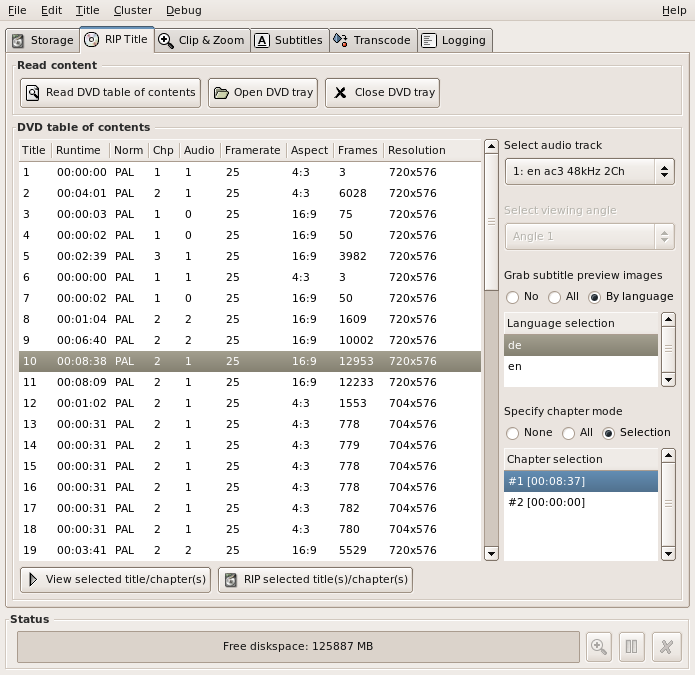This screenshot has width=695, height=675.
Task: Select title 17 with 782 frames
Action: tap(250, 508)
